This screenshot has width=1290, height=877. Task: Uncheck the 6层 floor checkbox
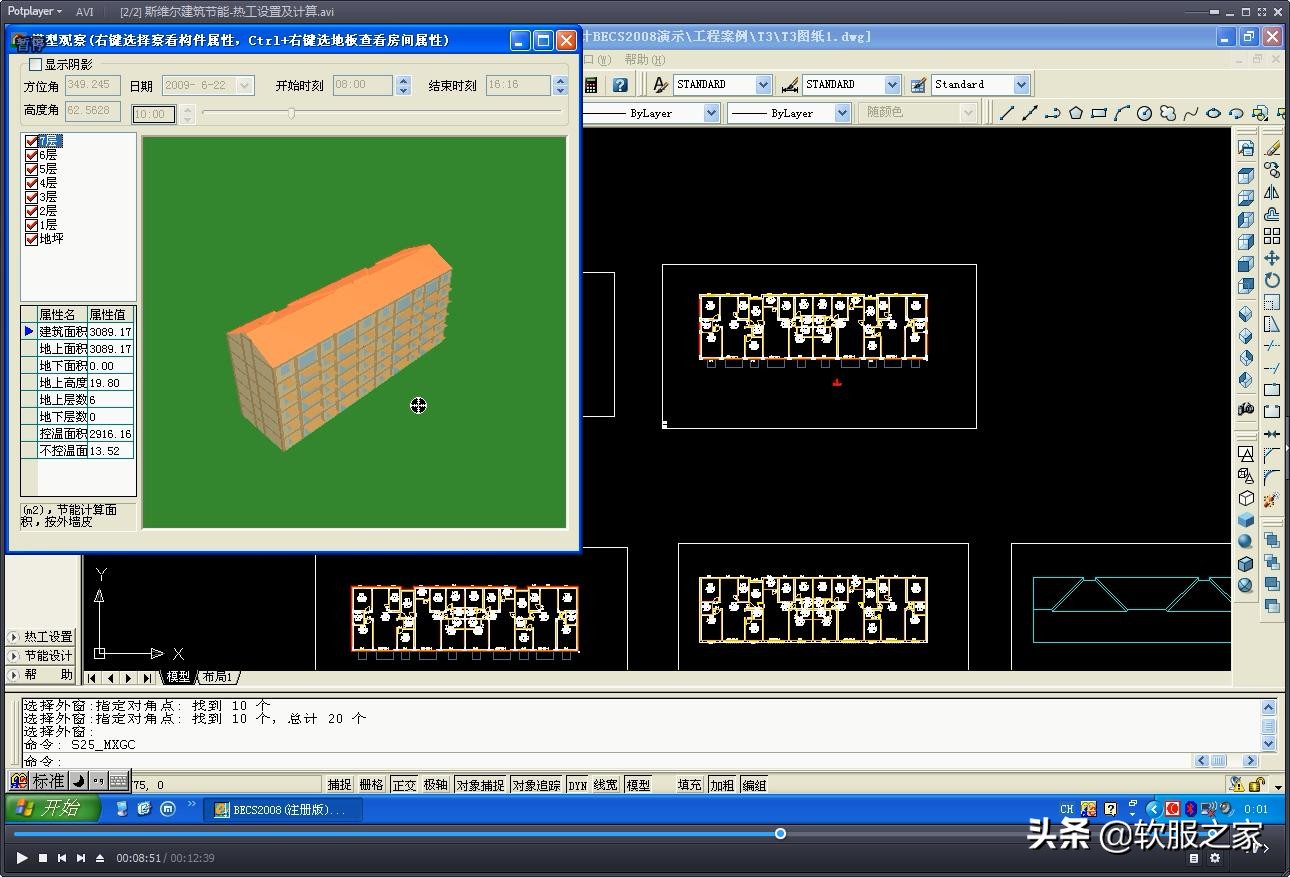point(32,155)
